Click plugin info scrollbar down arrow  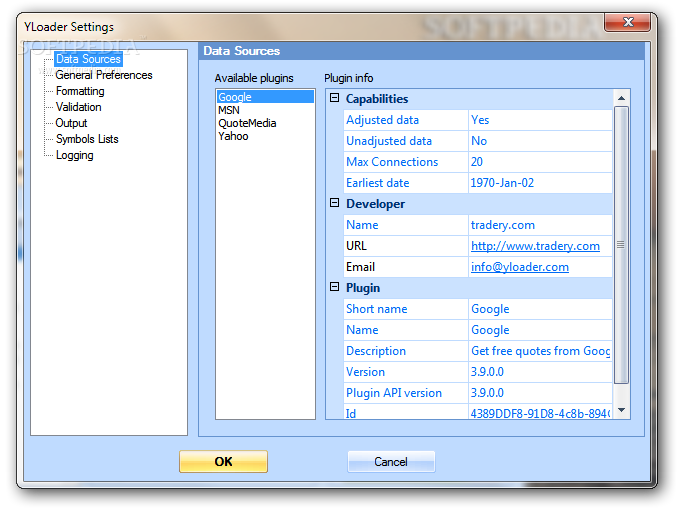point(621,410)
